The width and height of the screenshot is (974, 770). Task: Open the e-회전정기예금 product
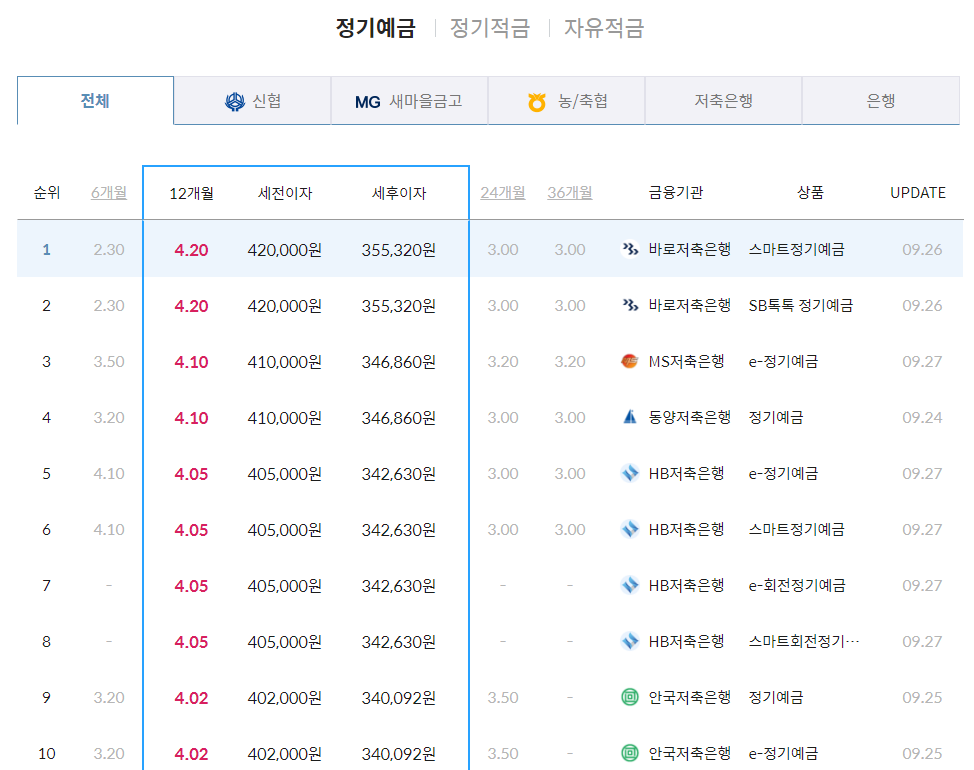pyautogui.click(x=797, y=585)
